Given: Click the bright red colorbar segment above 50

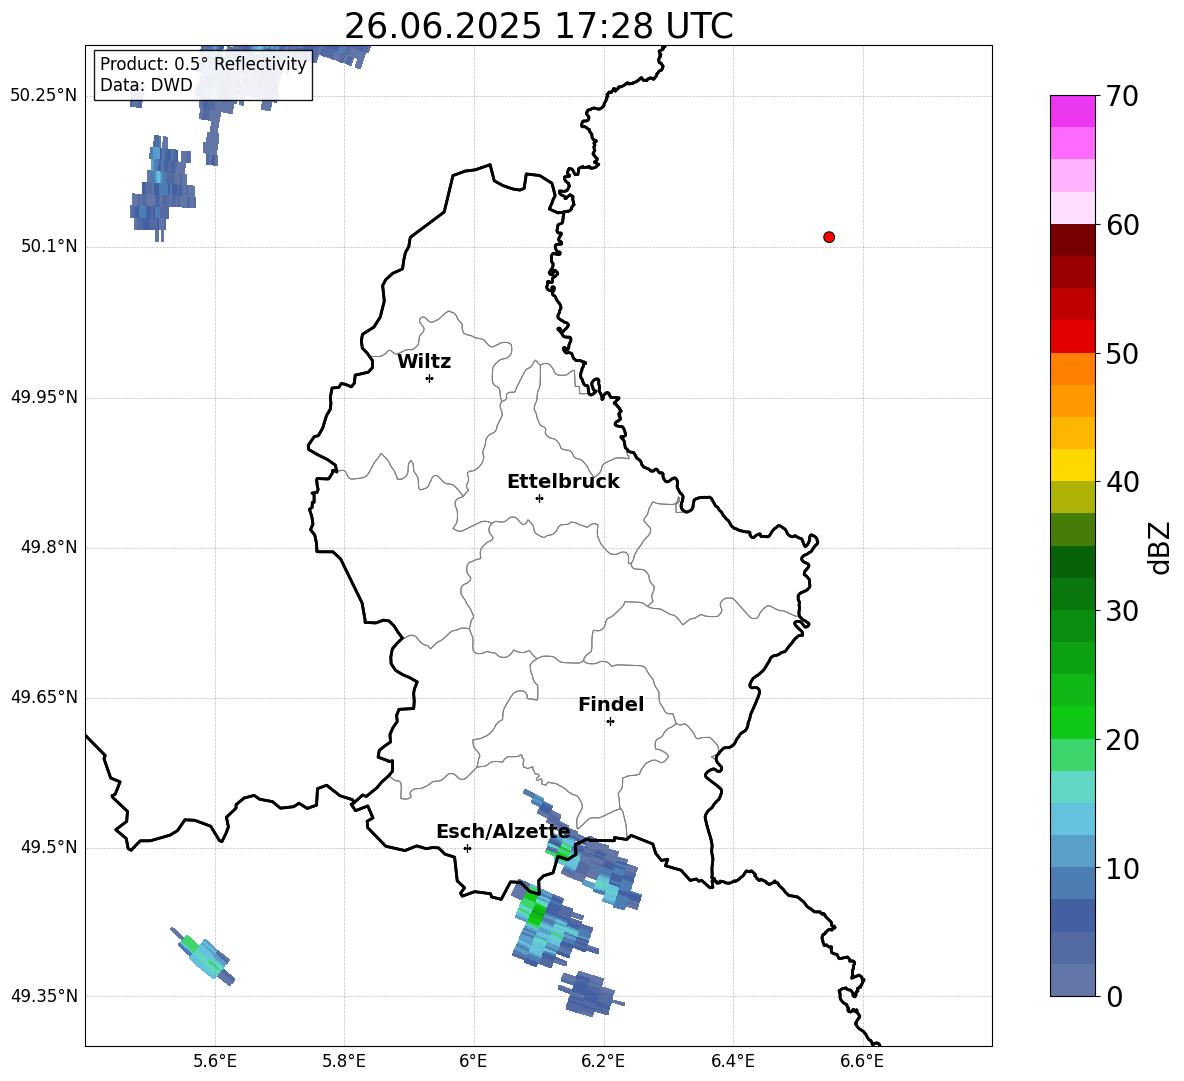Looking at the screenshot, I should (x=1073, y=337).
